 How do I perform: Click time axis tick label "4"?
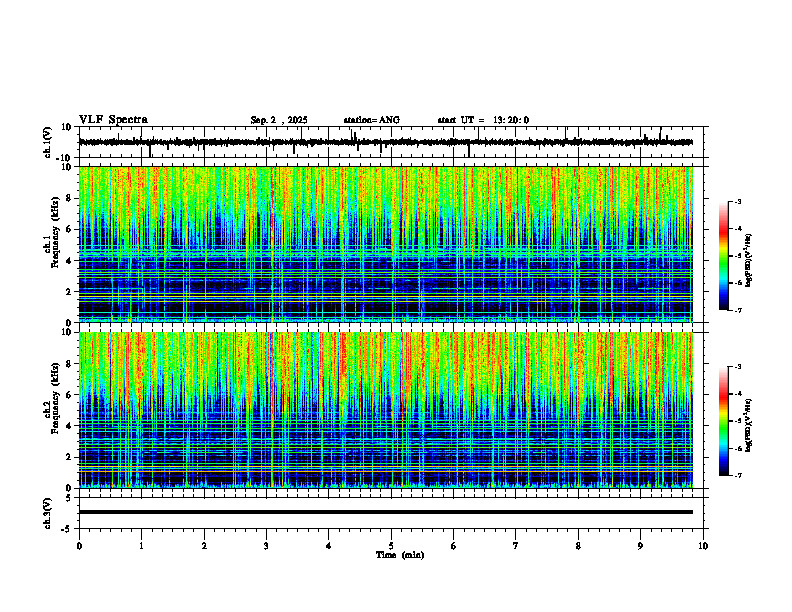click(329, 546)
